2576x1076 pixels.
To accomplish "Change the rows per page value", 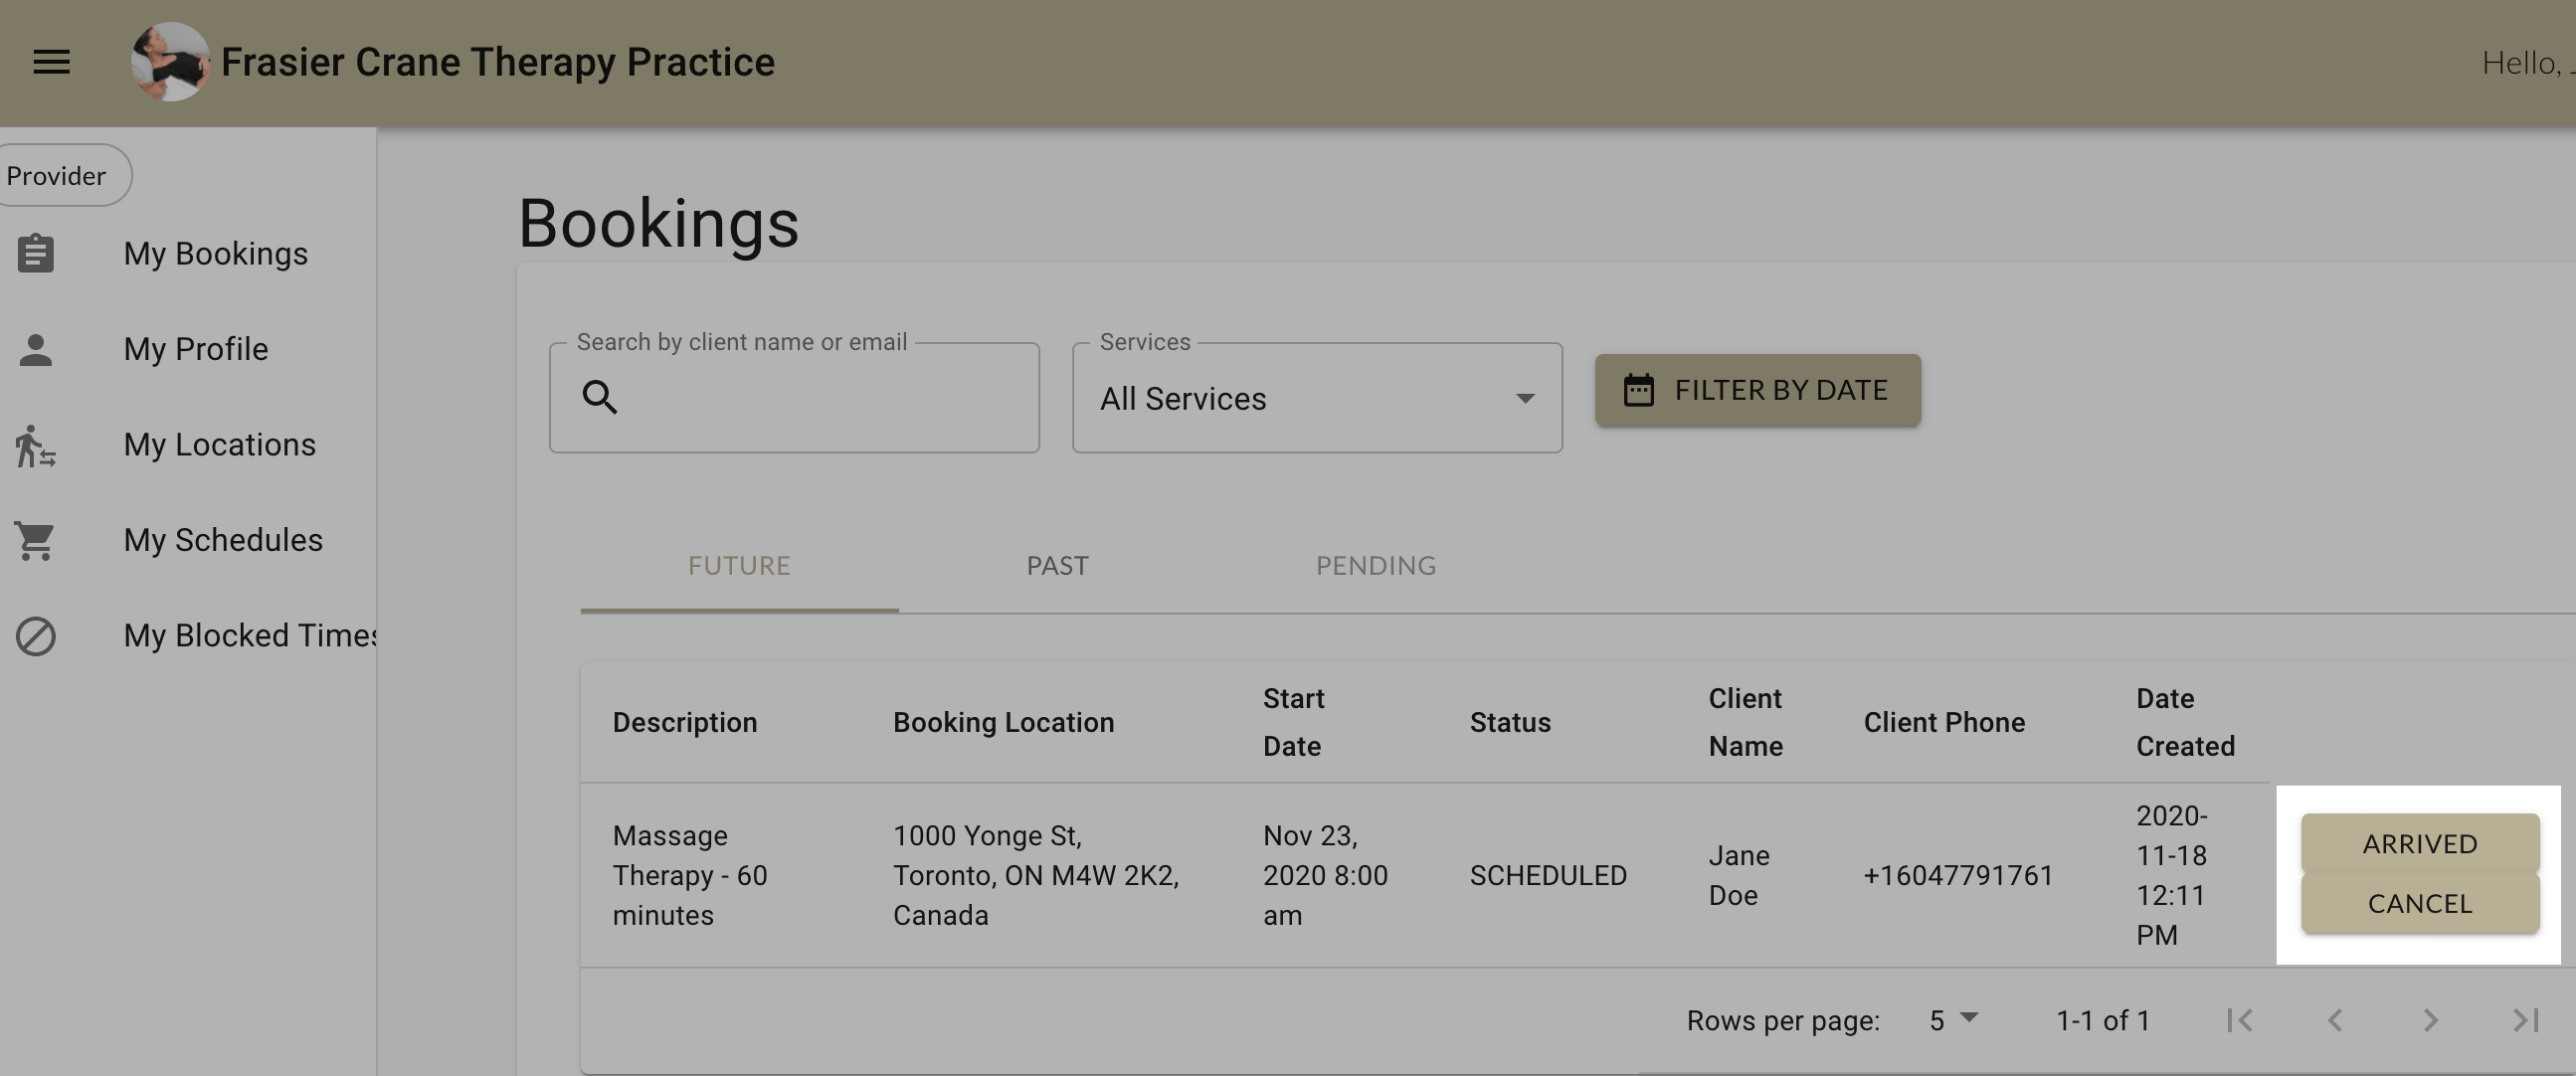I will coord(1950,1020).
